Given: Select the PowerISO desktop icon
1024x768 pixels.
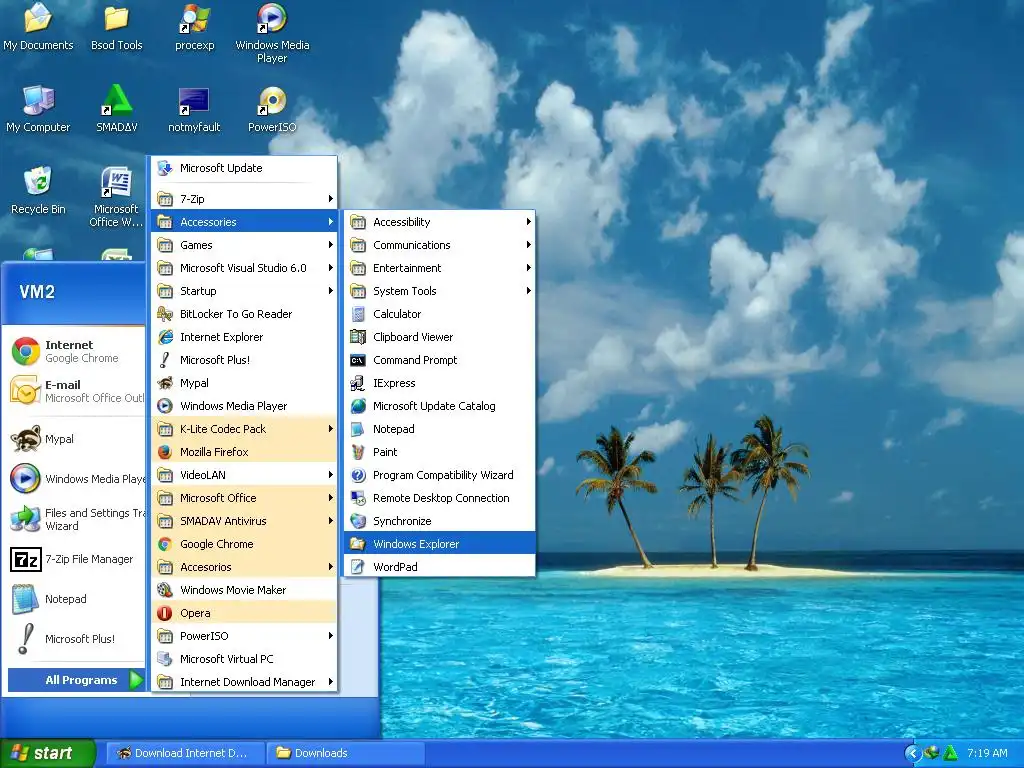Looking at the screenshot, I should 272,108.
